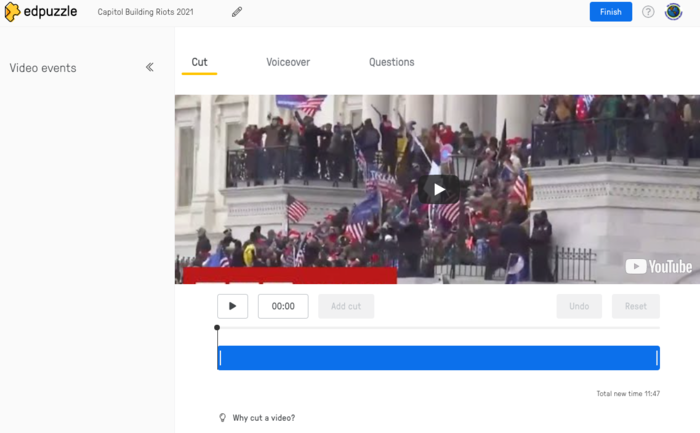700x433 pixels.
Task: Click the YouTube logo on video
Action: [x=658, y=266]
